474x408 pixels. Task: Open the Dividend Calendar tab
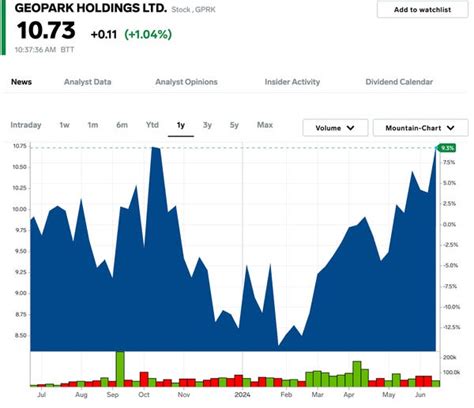click(399, 82)
